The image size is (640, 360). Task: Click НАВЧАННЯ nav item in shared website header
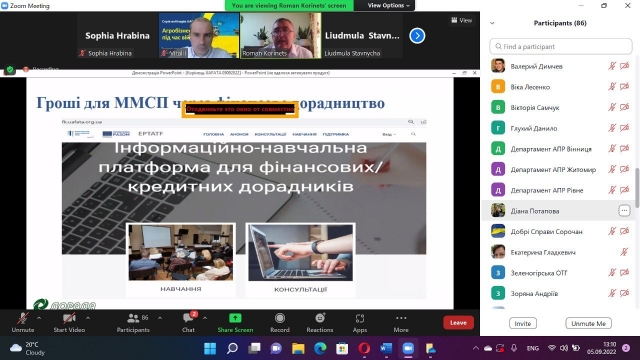point(304,134)
